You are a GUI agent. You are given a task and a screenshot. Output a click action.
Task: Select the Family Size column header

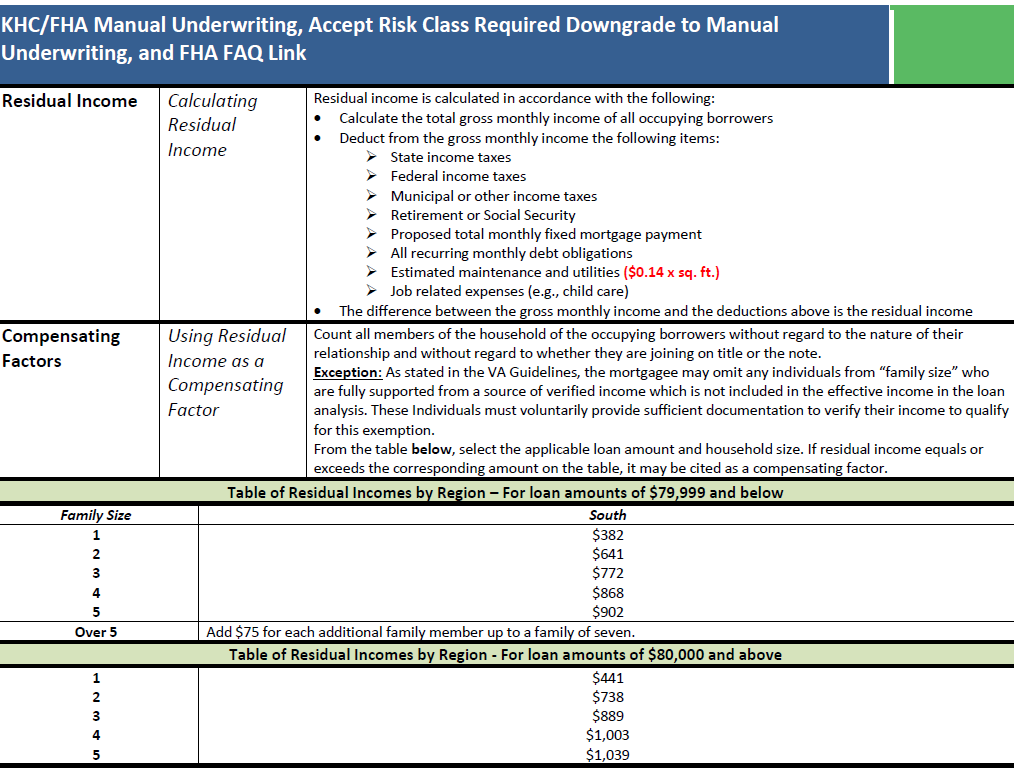(97, 515)
